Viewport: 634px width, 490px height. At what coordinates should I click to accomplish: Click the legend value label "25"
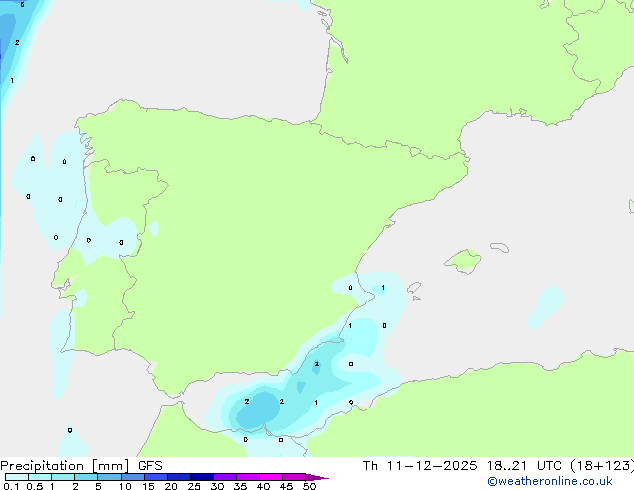pos(194,486)
